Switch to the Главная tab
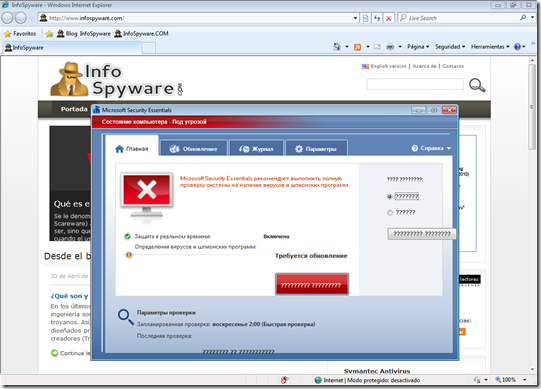Viewport: 541px width, 389px height. pos(132,149)
